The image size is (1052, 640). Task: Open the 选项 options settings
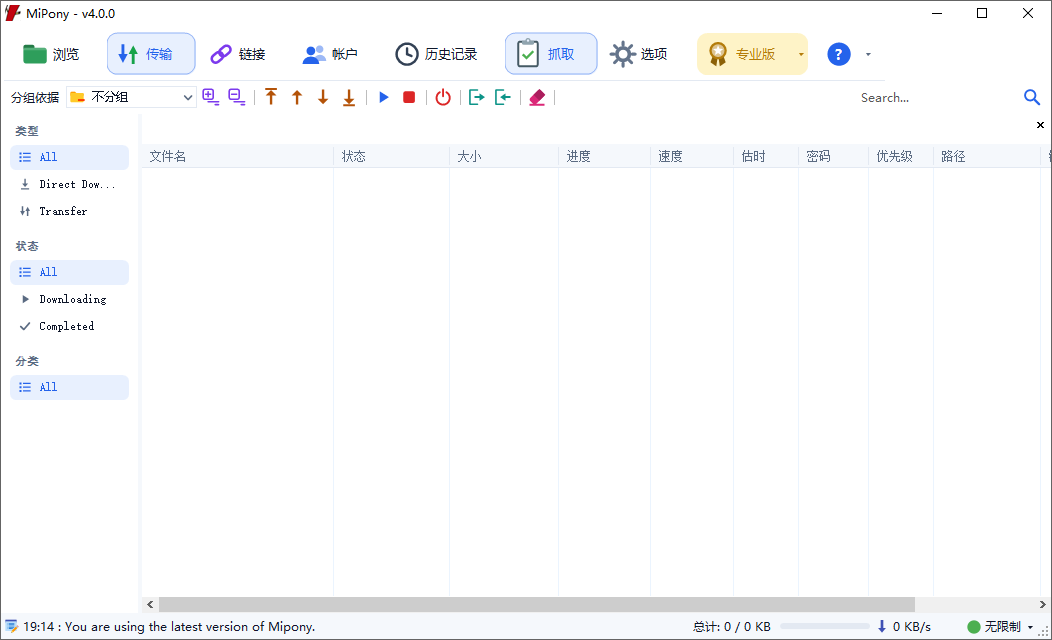[639, 54]
